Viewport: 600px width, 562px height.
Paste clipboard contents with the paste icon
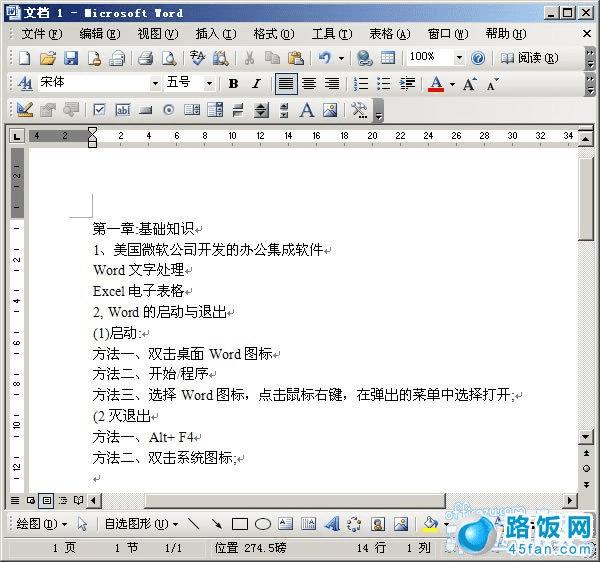pyautogui.click(x=295, y=58)
